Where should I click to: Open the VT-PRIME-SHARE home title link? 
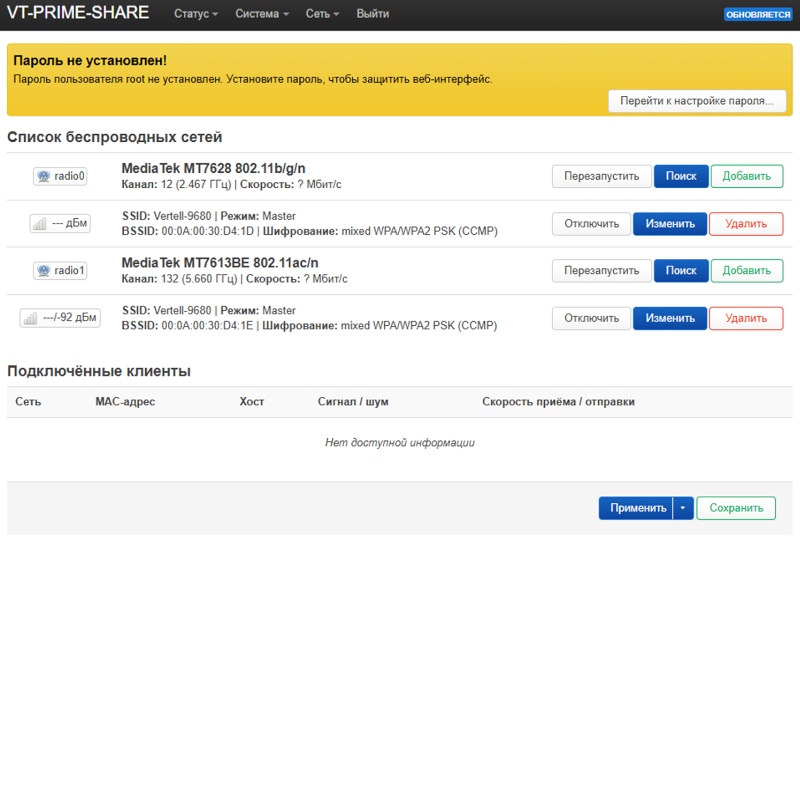click(78, 13)
